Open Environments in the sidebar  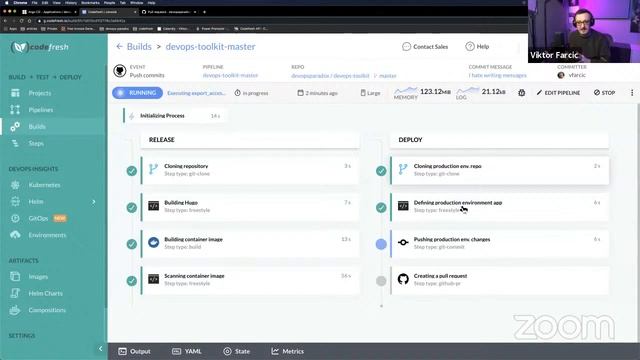point(47,235)
